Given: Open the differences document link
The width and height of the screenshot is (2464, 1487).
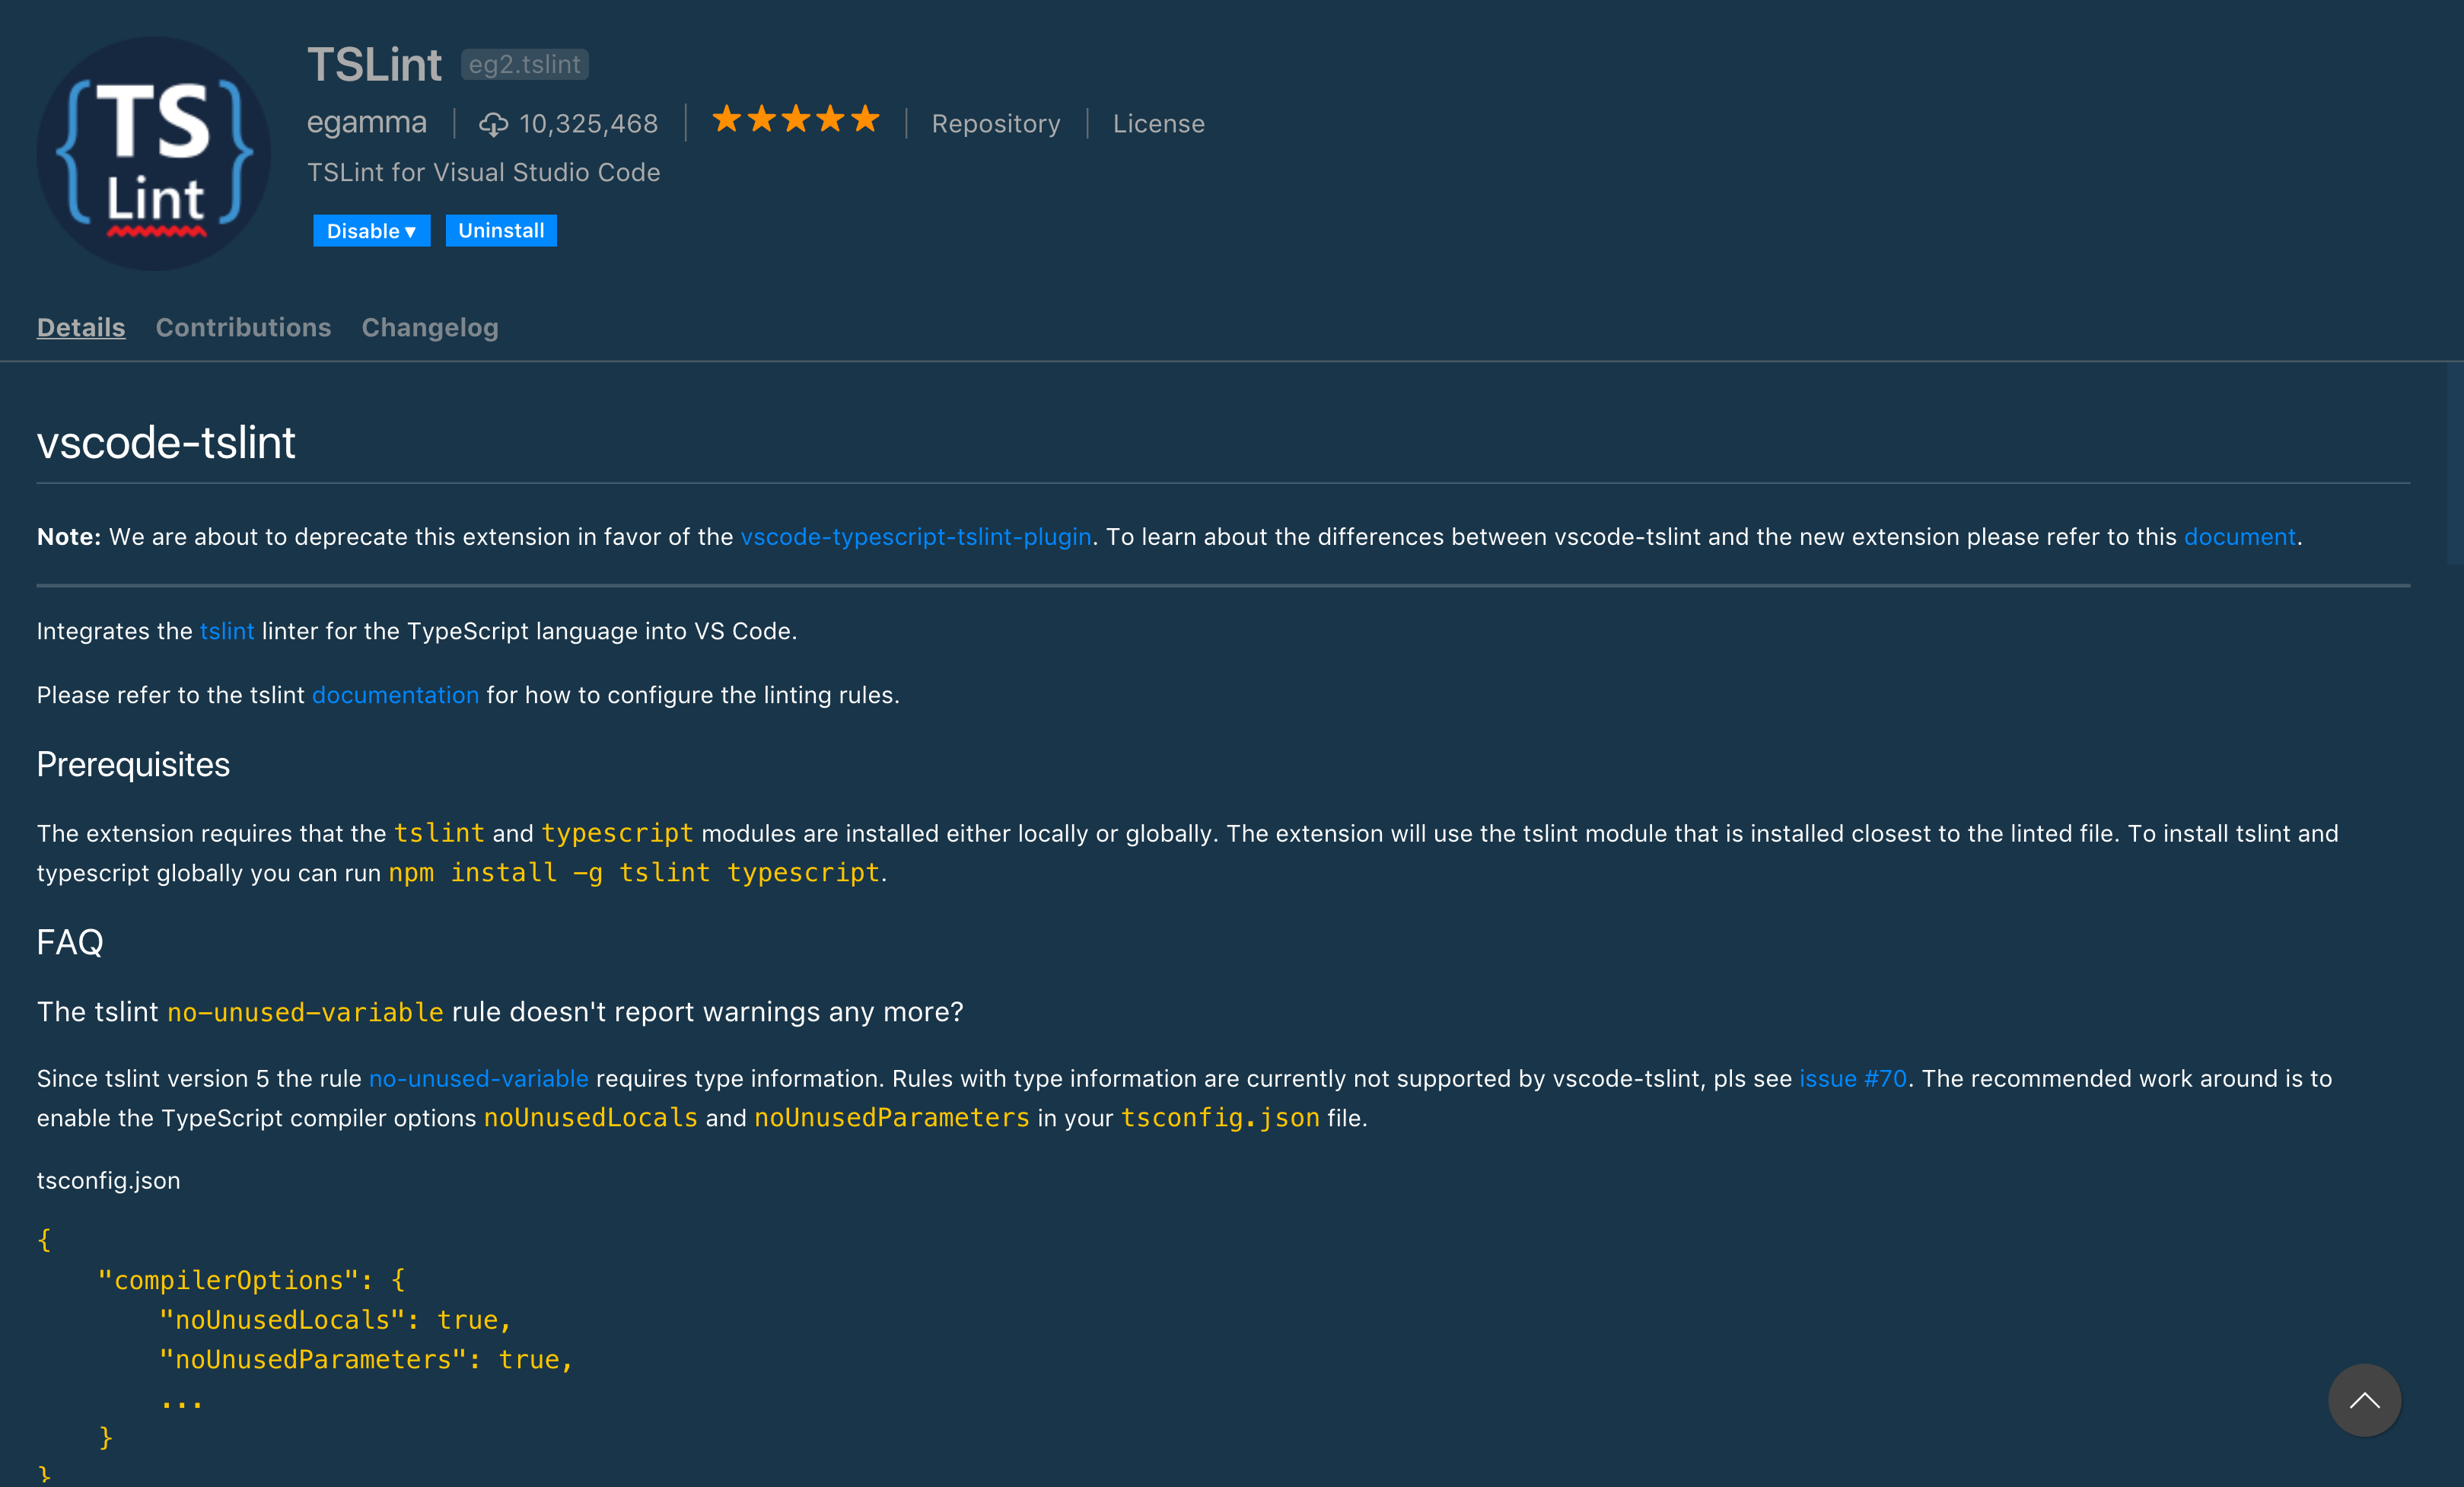Looking at the screenshot, I should [x=2239, y=537].
